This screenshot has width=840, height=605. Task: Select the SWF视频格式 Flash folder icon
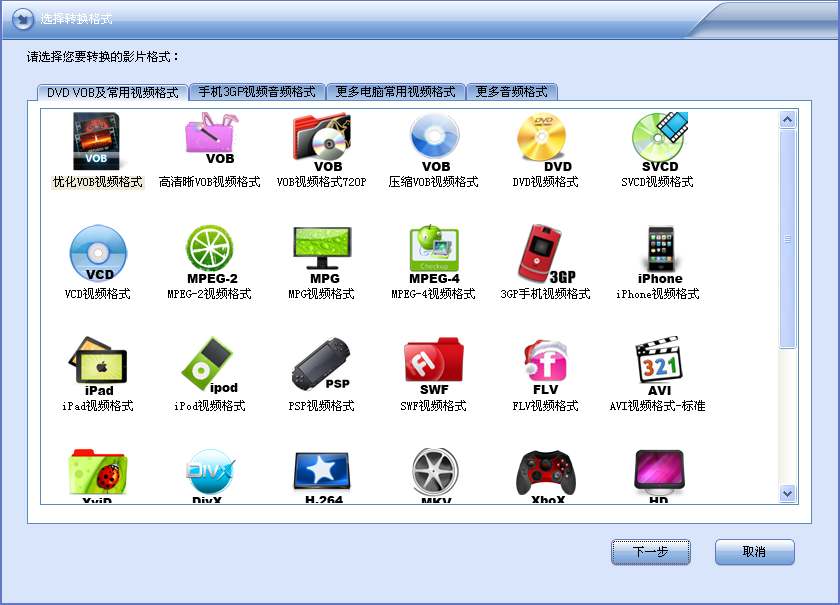[x=434, y=366]
